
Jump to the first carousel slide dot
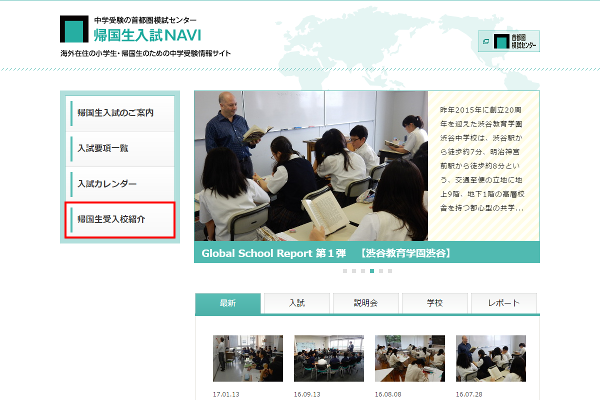click(345, 271)
